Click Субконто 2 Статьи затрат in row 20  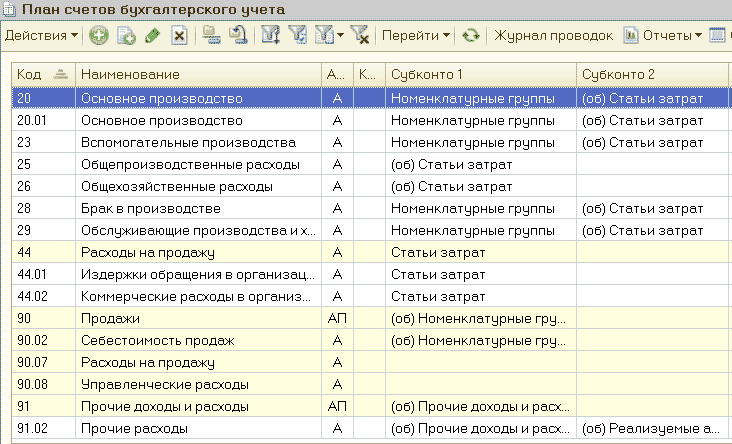coord(642,99)
